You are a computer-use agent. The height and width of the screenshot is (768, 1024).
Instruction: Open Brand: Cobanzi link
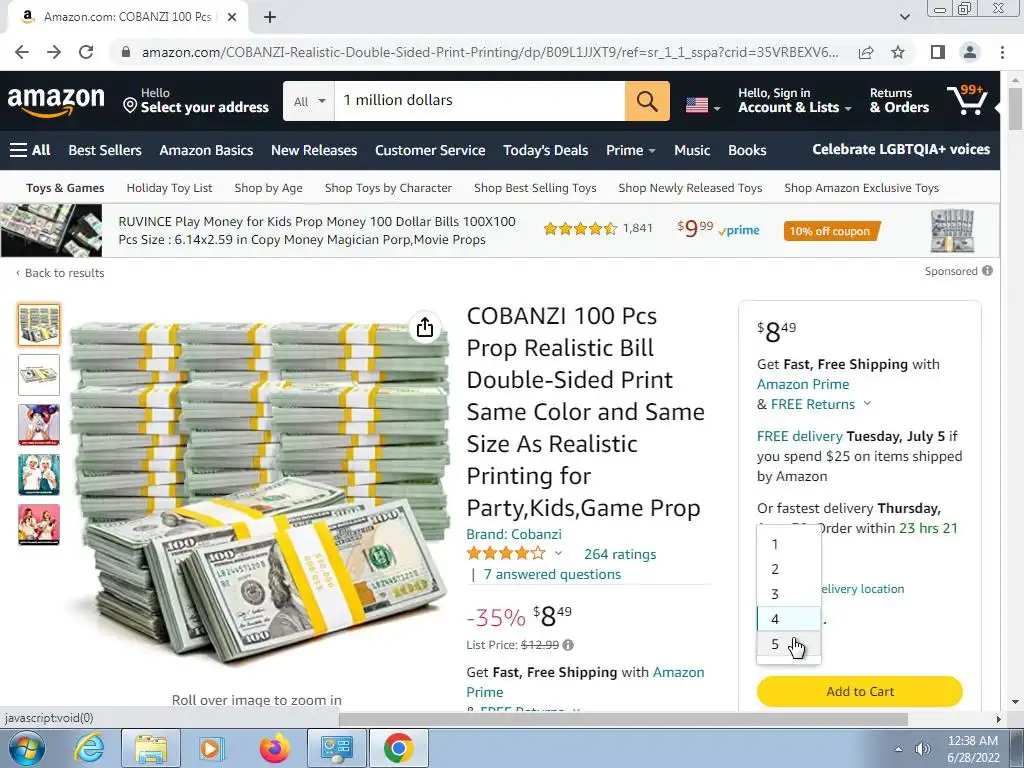514,534
